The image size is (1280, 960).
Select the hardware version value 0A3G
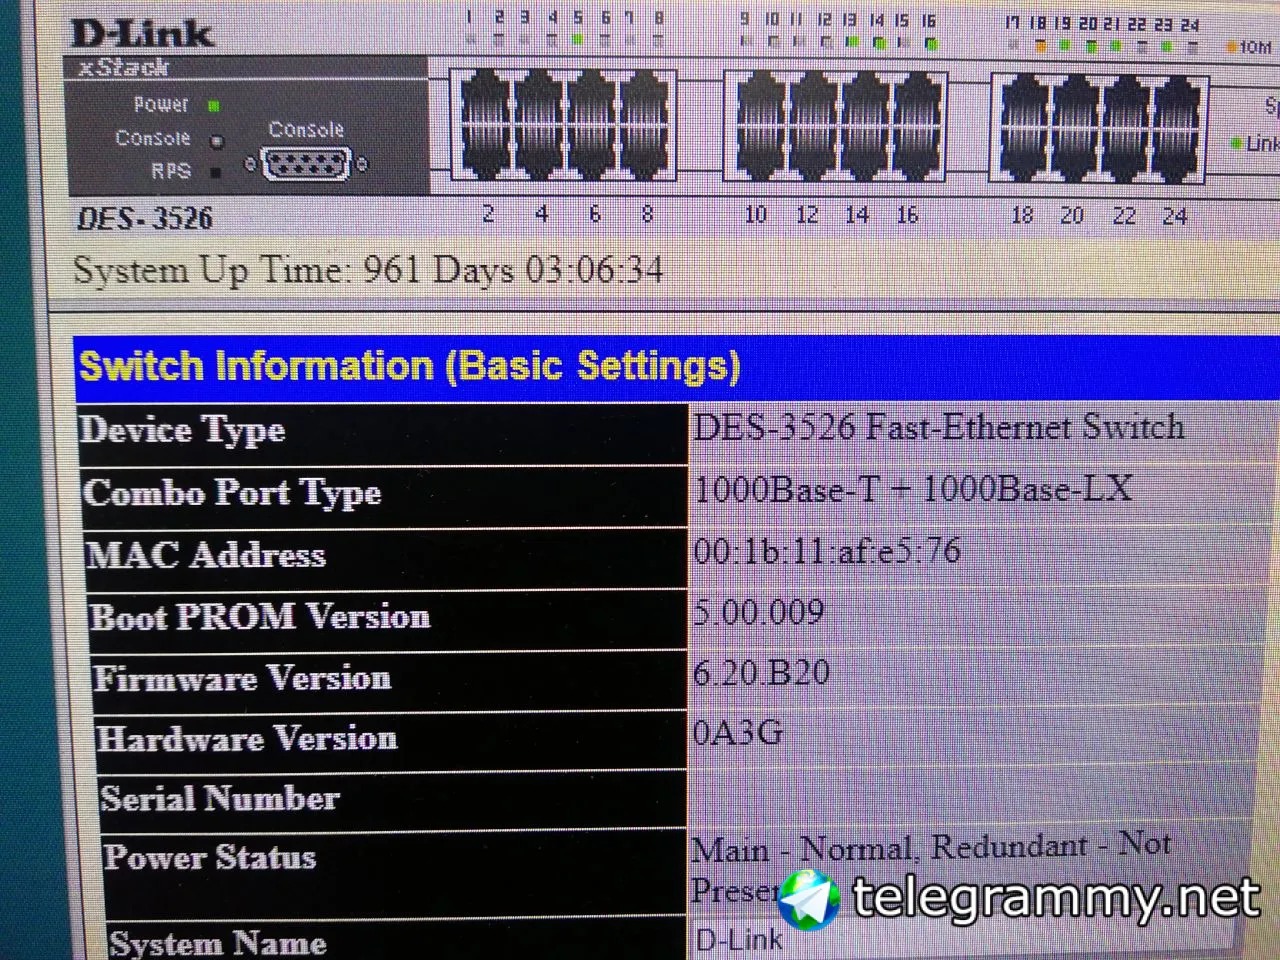click(x=738, y=732)
